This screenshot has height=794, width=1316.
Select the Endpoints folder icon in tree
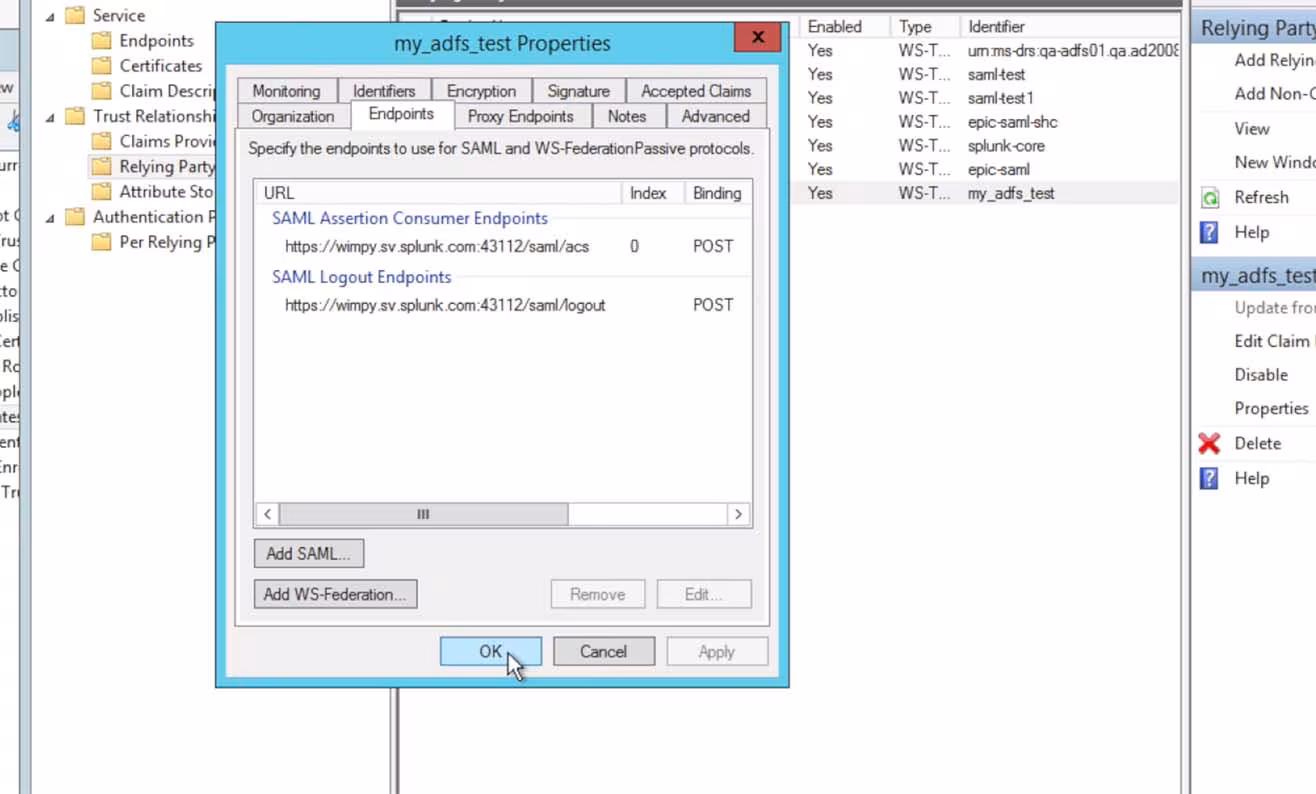click(x=101, y=41)
